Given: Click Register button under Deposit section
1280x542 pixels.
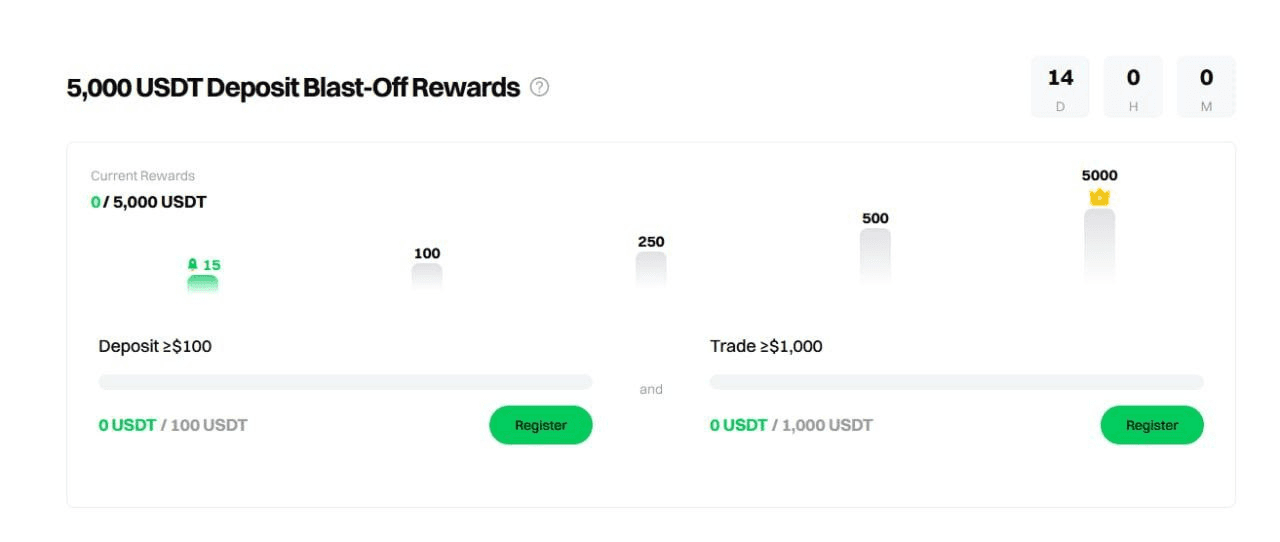Looking at the screenshot, I should 541,425.
